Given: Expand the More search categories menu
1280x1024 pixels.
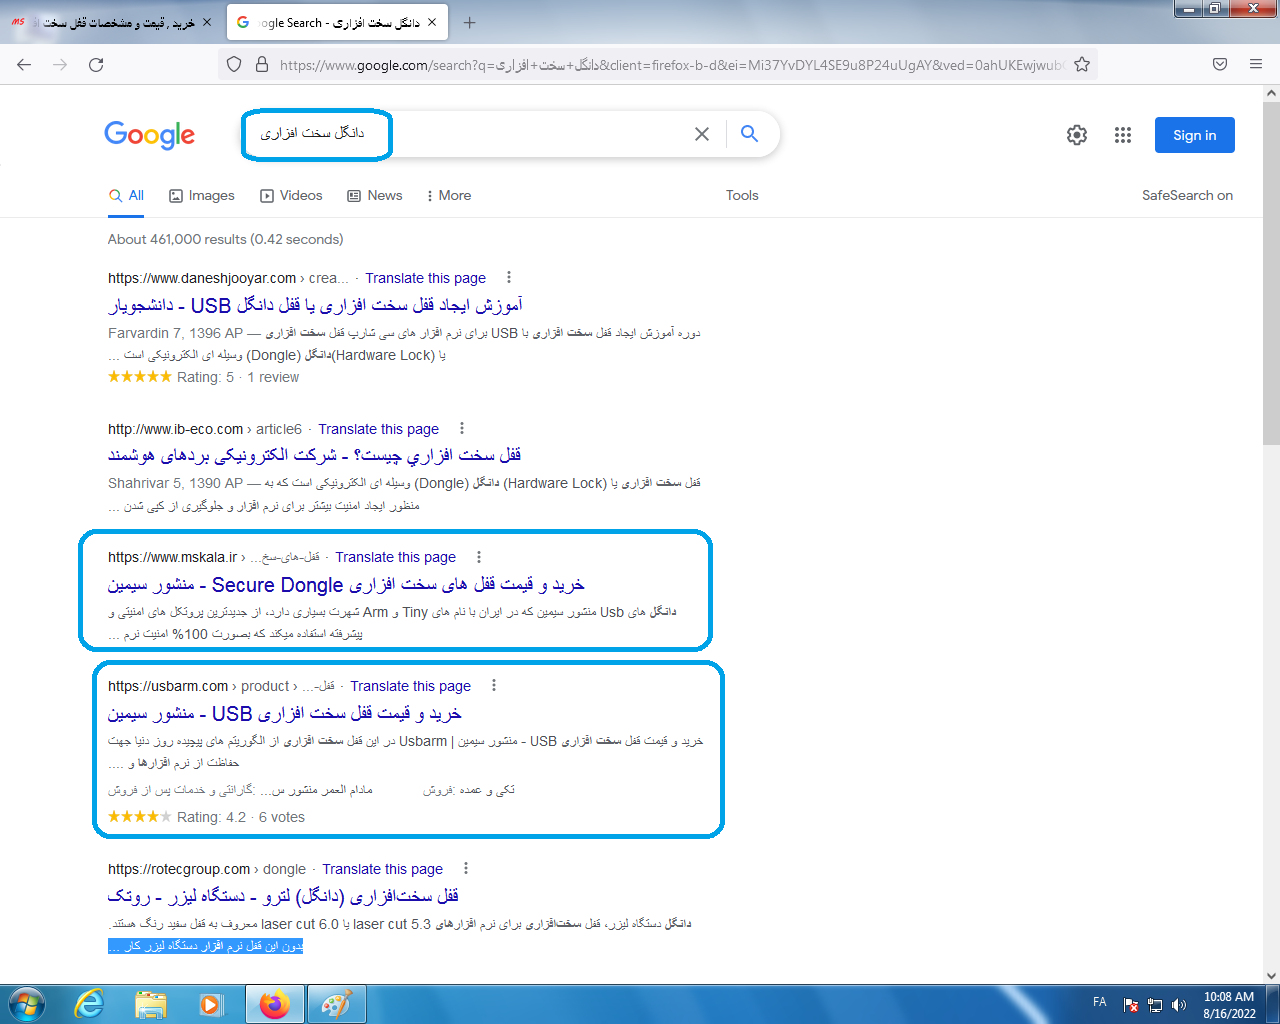Looking at the screenshot, I should pos(448,196).
